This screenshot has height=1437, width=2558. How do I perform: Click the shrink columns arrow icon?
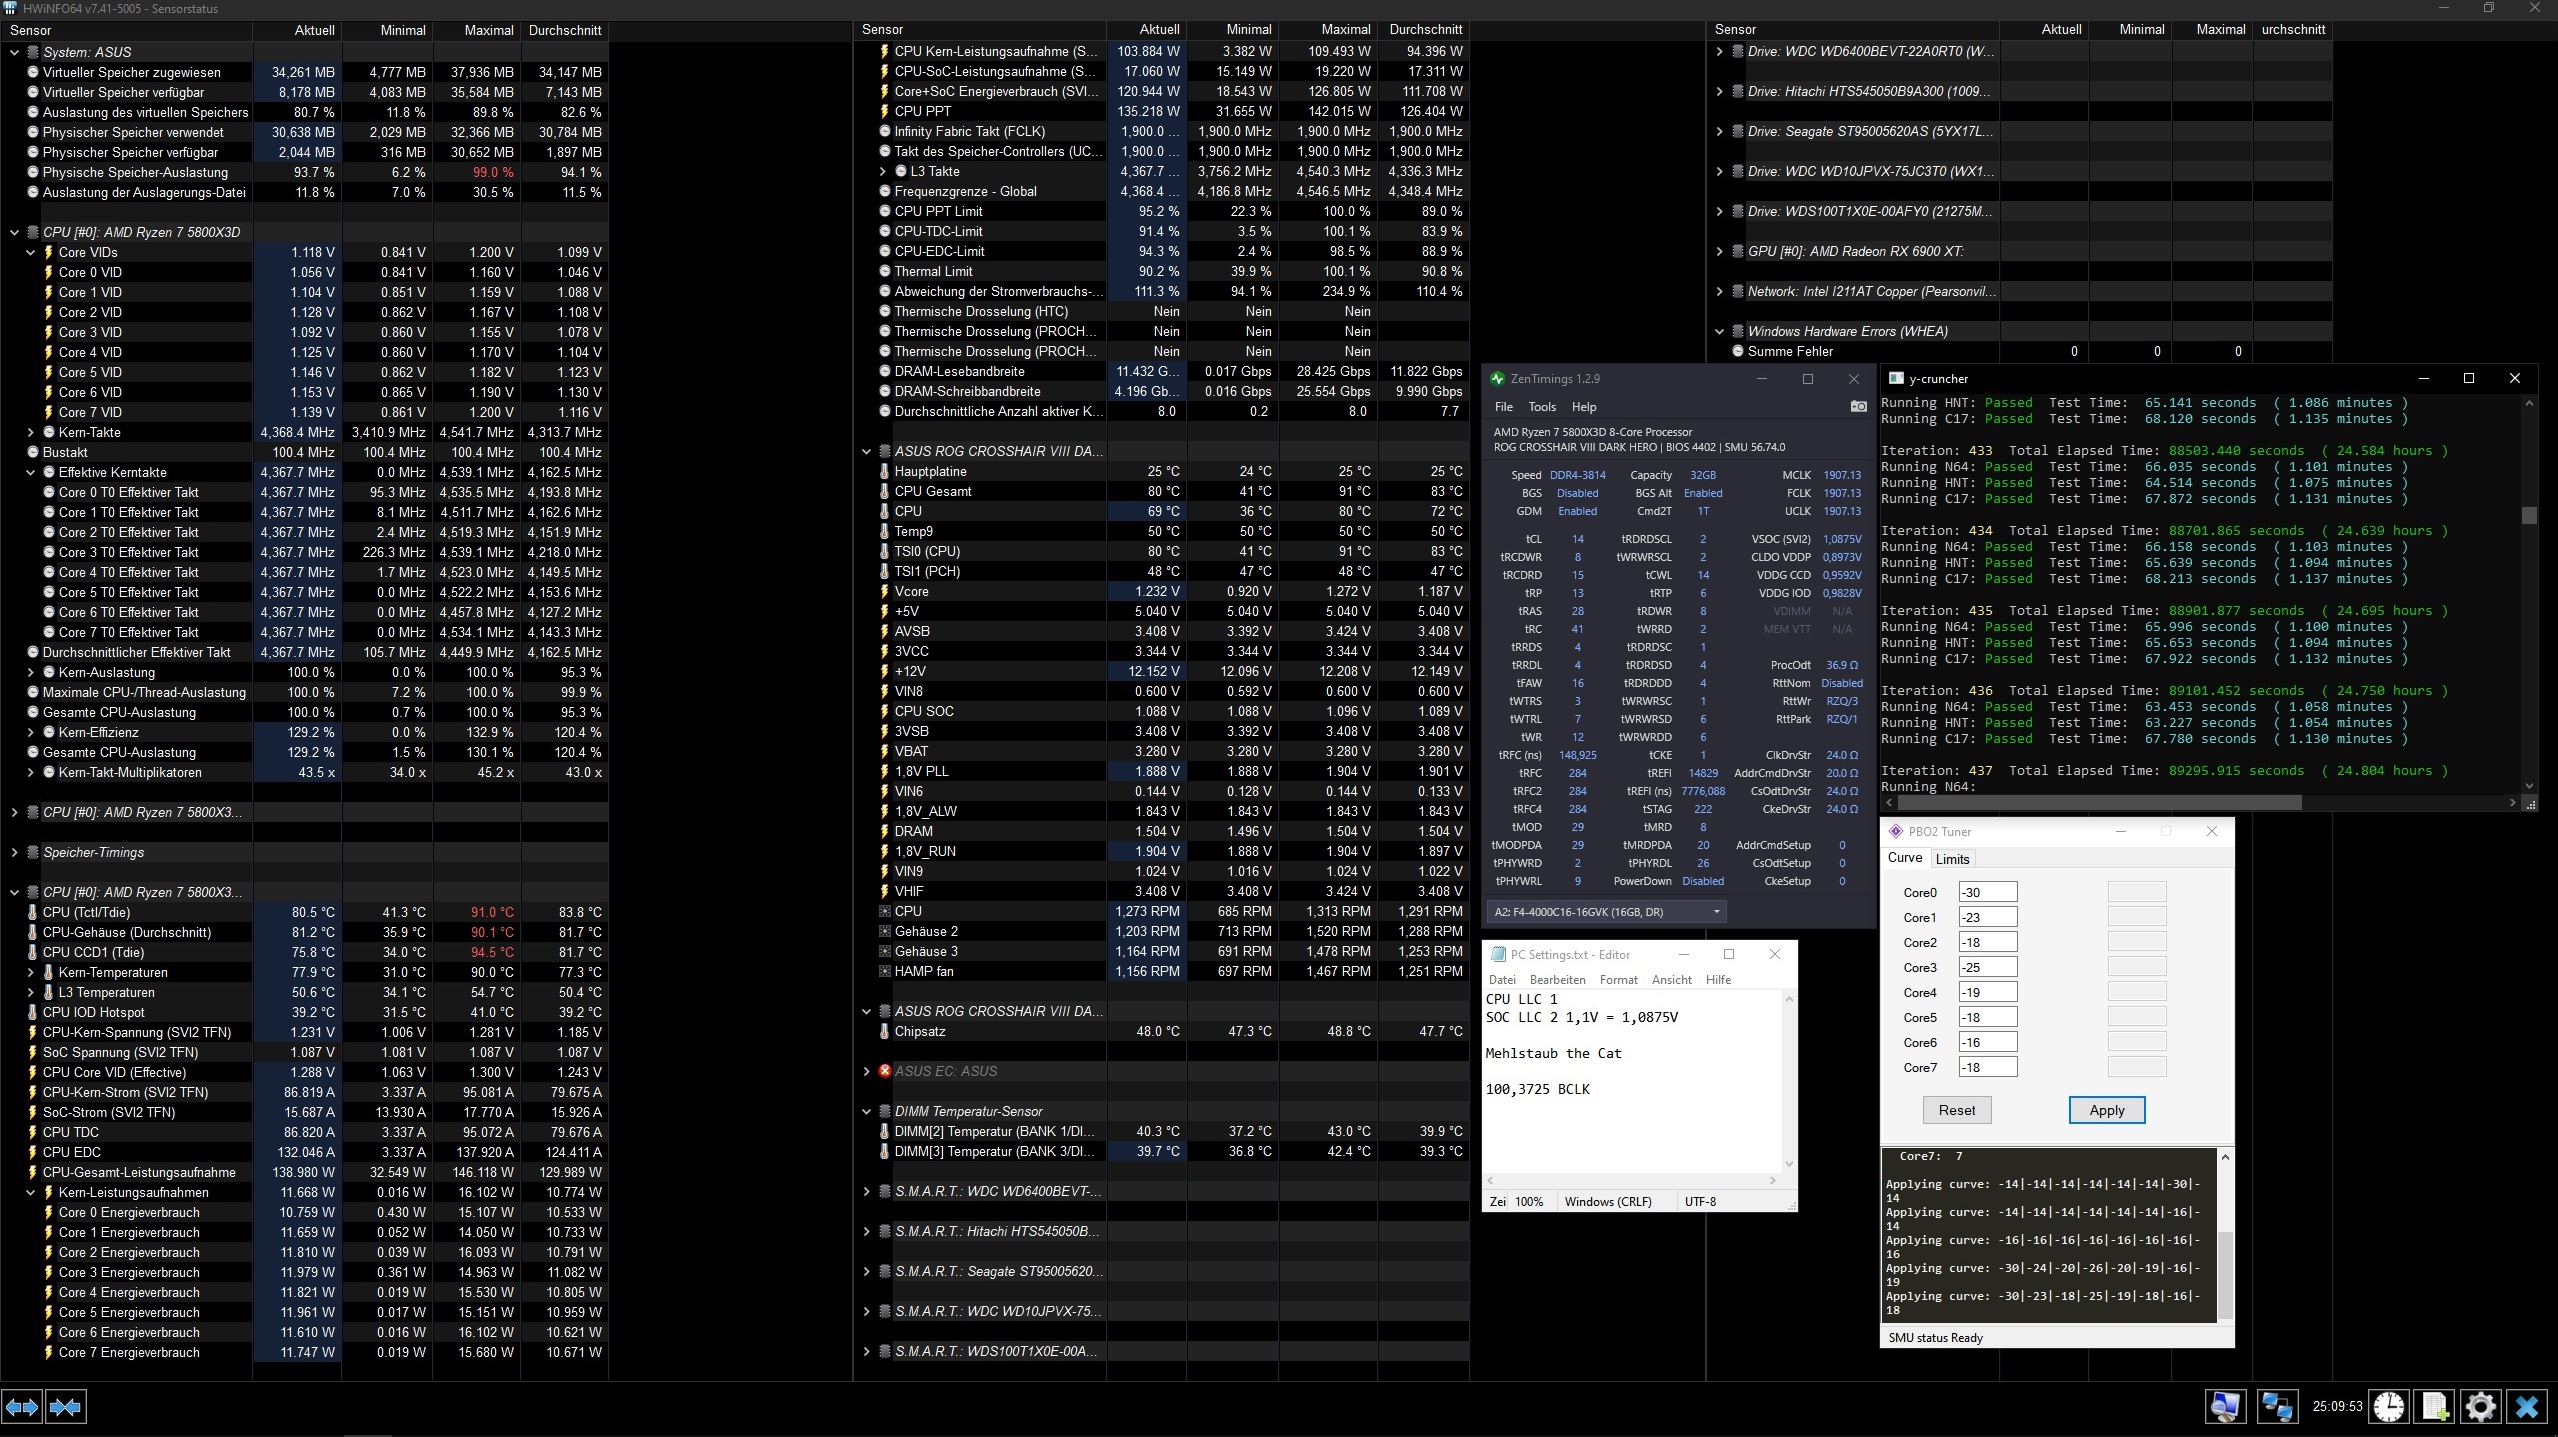pyautogui.click(x=66, y=1407)
